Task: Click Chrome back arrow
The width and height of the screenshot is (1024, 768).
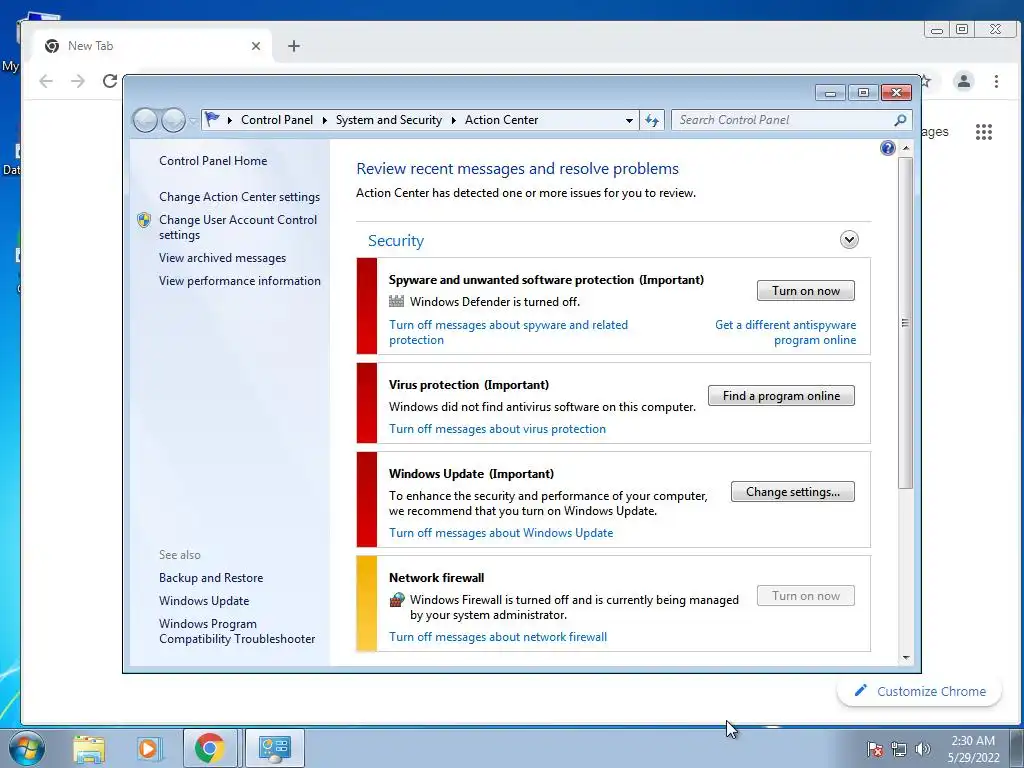Action: tap(46, 81)
